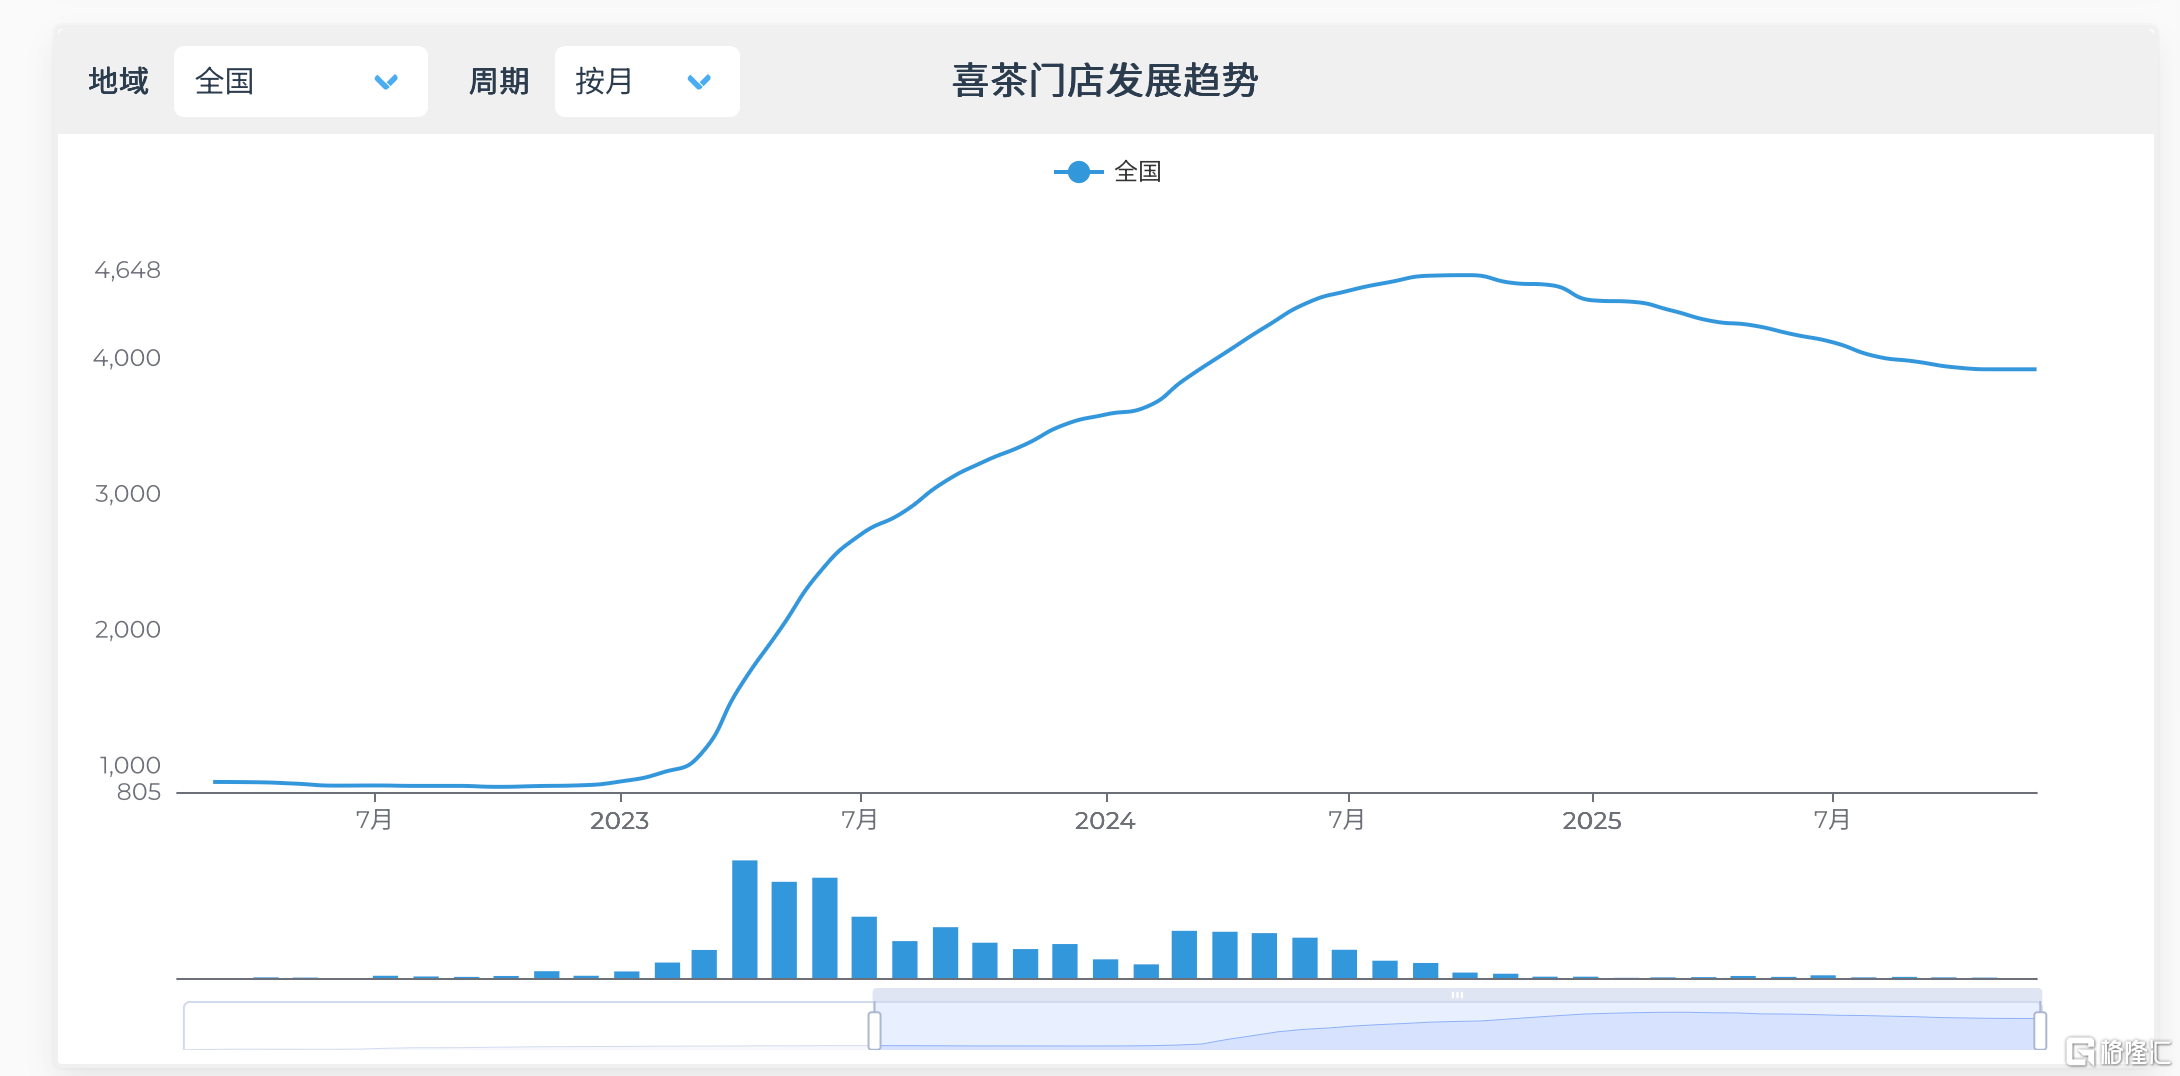Toggle the 全国 series in the chart legend
The width and height of the screenshot is (2180, 1076).
(x=1108, y=172)
